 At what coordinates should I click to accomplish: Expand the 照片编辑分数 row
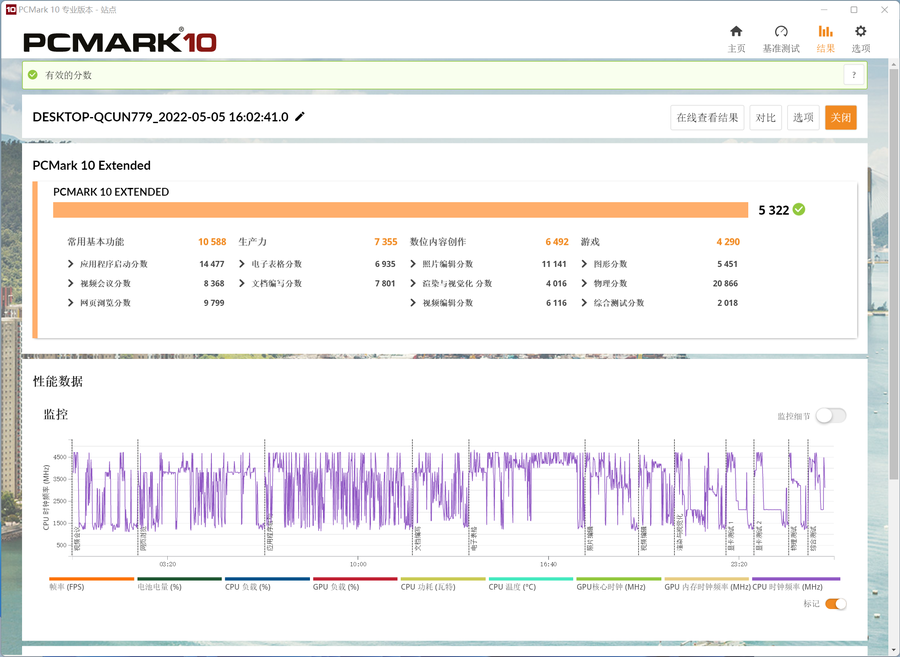(415, 264)
